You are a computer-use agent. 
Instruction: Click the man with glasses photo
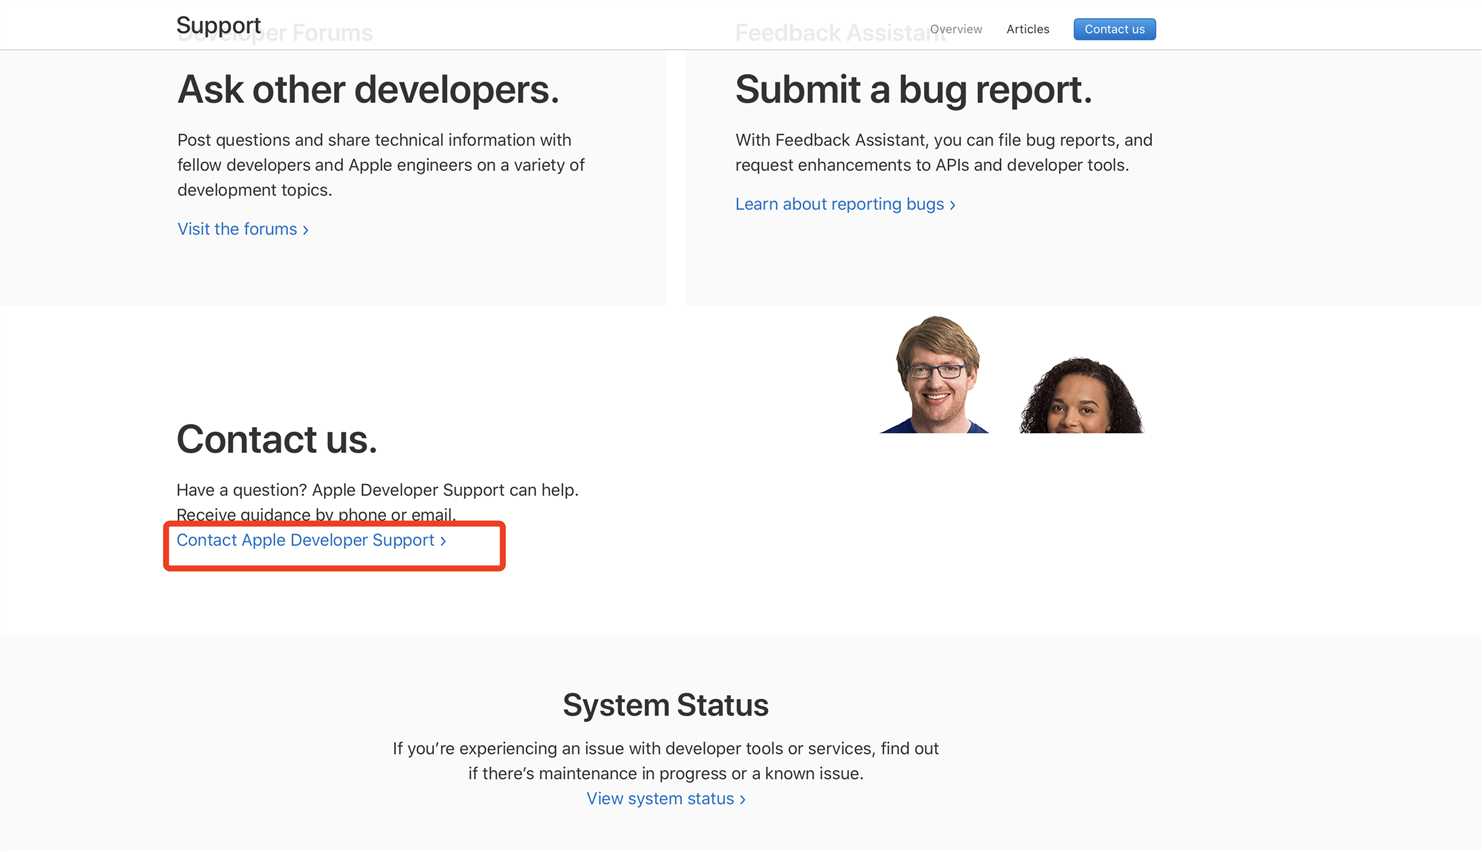coord(935,374)
